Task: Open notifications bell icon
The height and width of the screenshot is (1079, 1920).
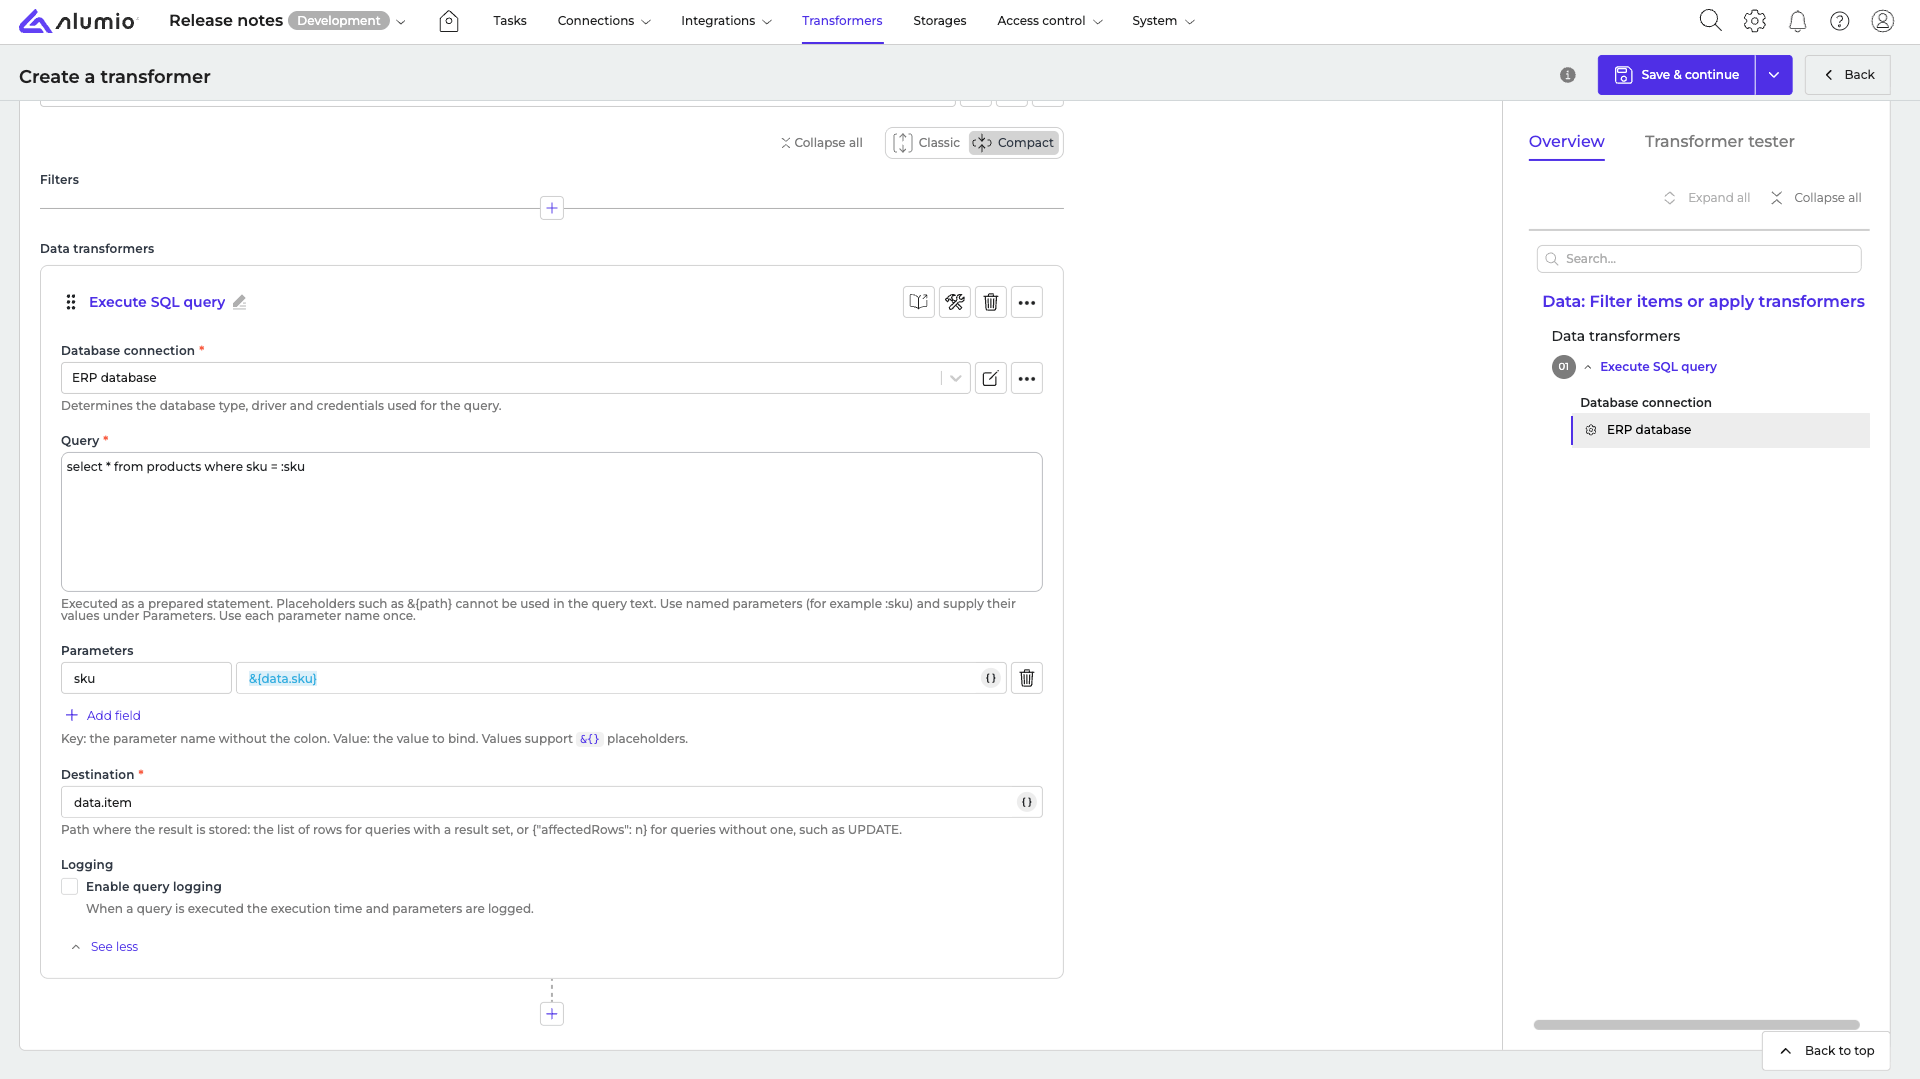Action: tap(1798, 21)
